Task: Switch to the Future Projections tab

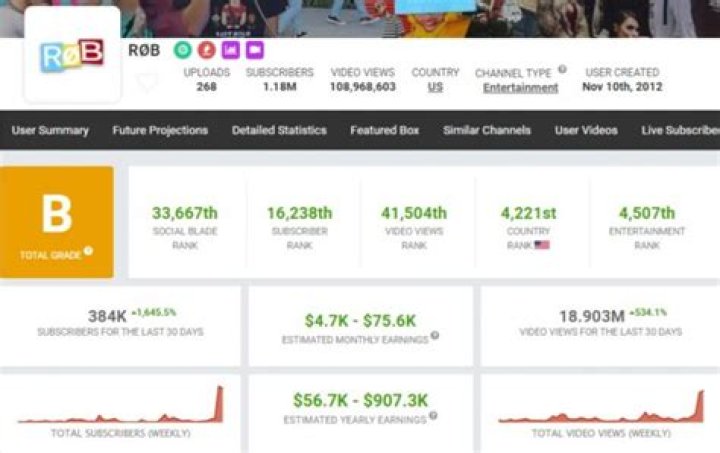Action: (x=160, y=130)
